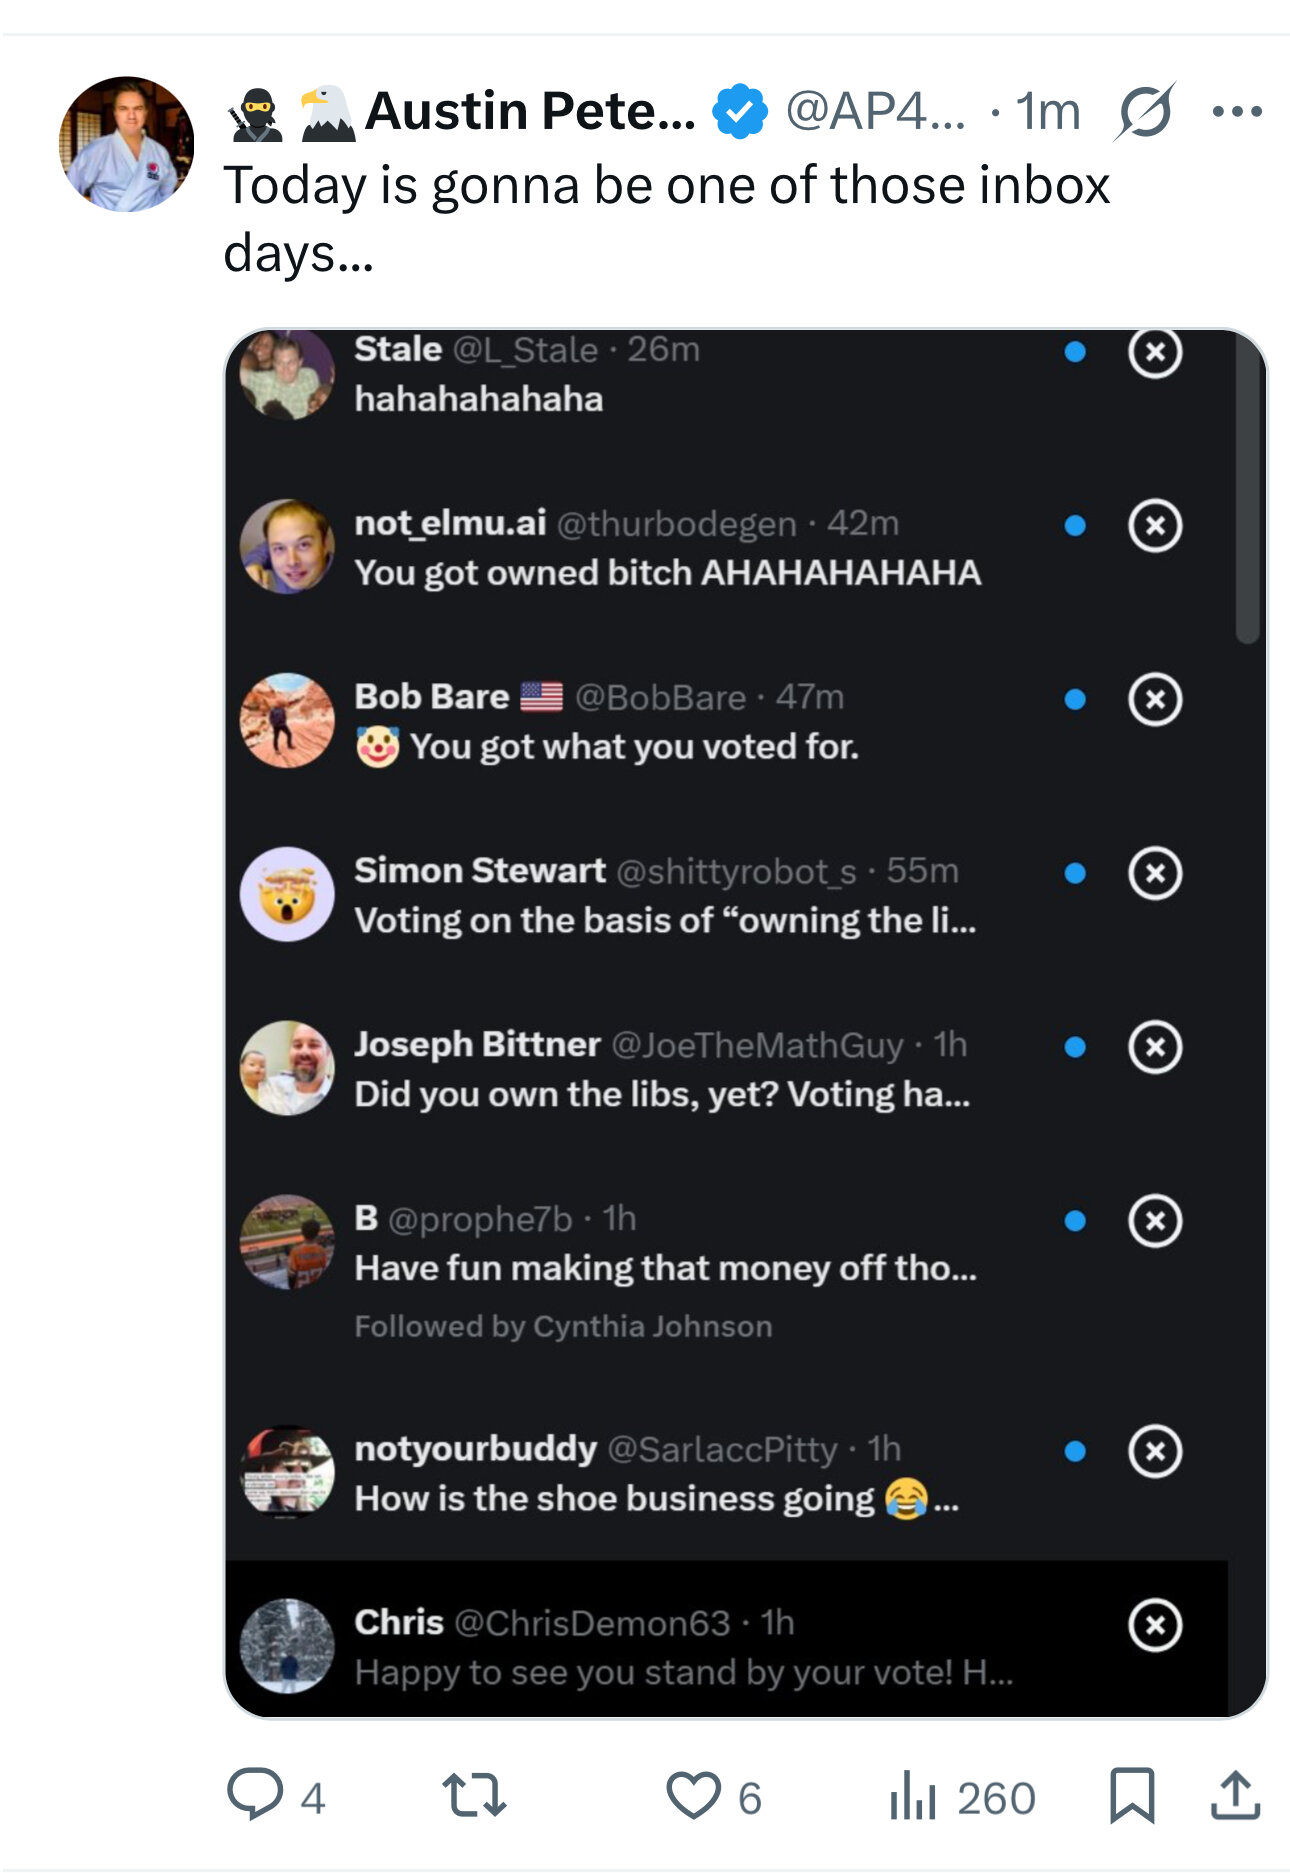Open the three-dot more options menu
1290x1873 pixels.
[1237, 111]
